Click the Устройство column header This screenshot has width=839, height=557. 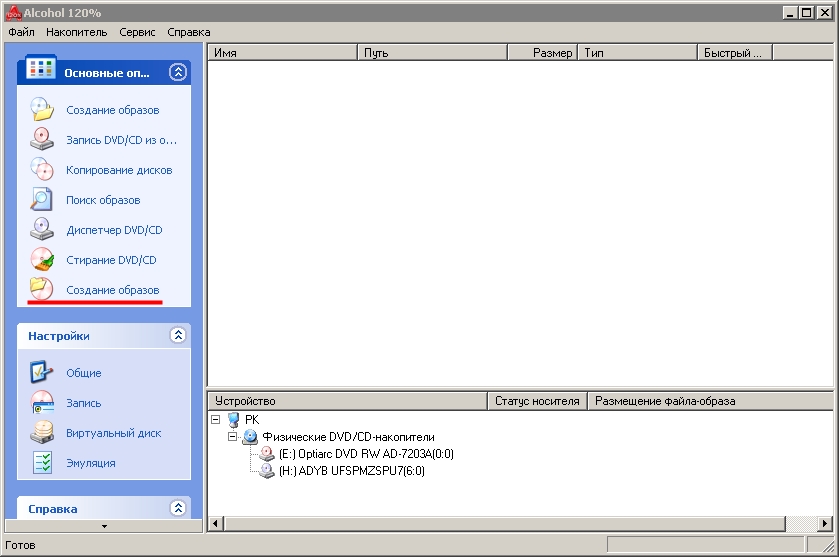coord(348,401)
